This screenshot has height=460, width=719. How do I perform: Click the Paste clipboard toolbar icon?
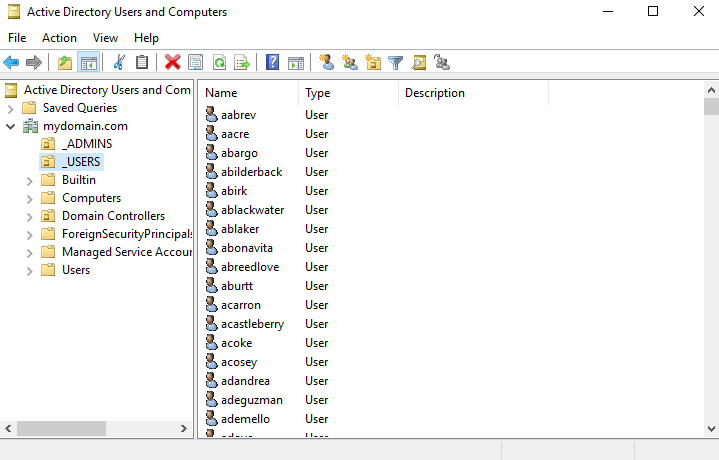point(142,62)
